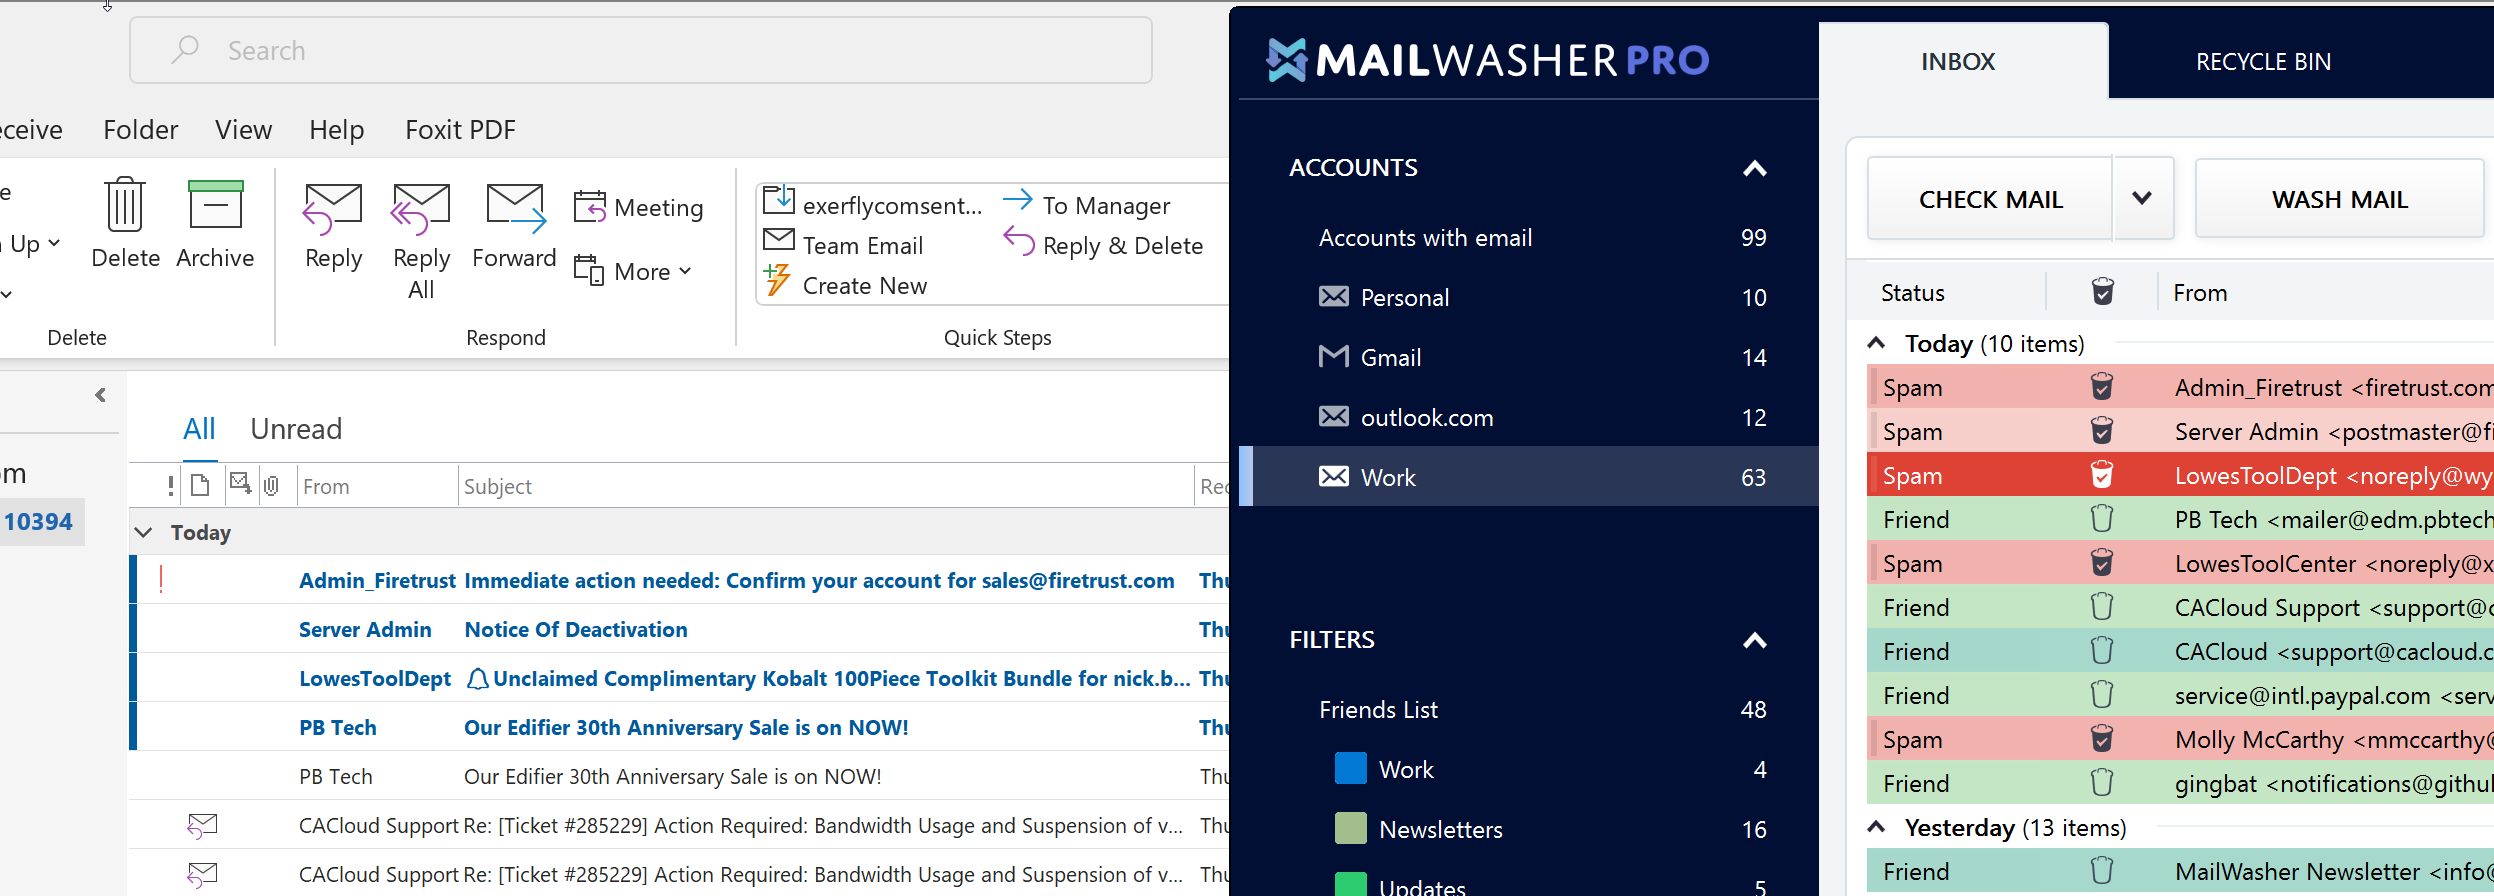Click the Archive box icon in Outlook
2494x896 pixels.
point(215,205)
